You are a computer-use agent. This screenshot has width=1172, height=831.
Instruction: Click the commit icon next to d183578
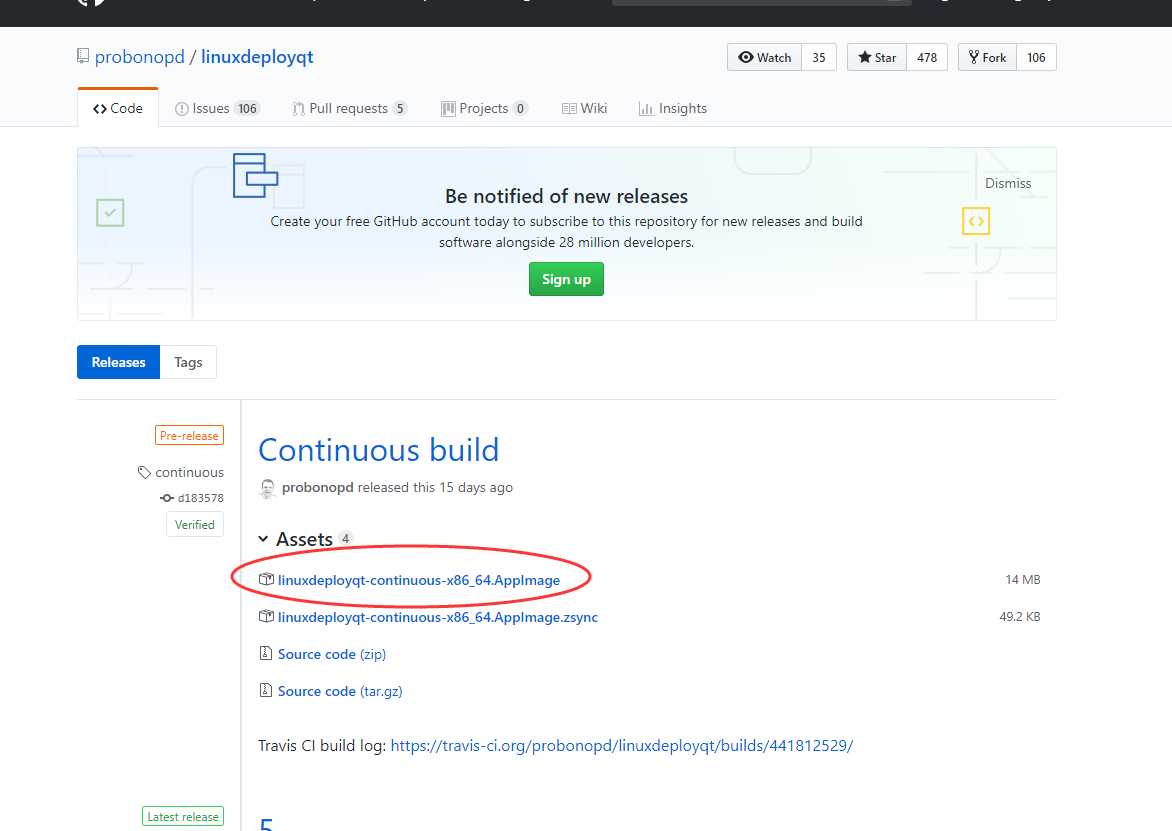pos(167,498)
